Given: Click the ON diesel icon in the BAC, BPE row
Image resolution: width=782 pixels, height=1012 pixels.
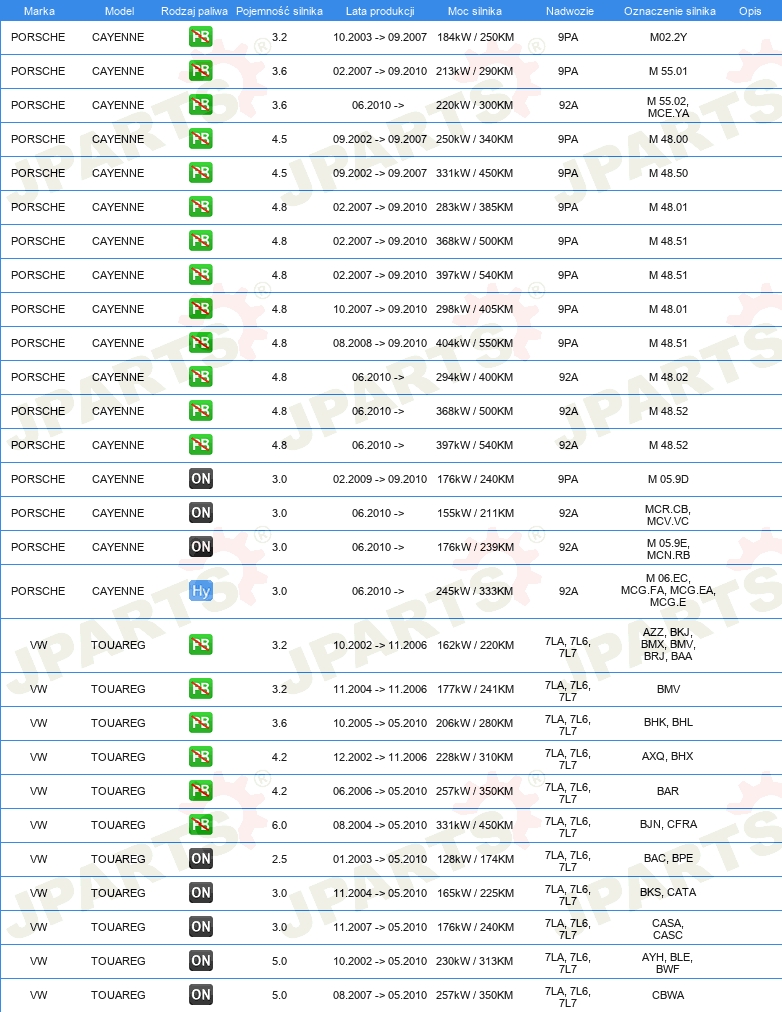Looking at the screenshot, I should [201, 858].
